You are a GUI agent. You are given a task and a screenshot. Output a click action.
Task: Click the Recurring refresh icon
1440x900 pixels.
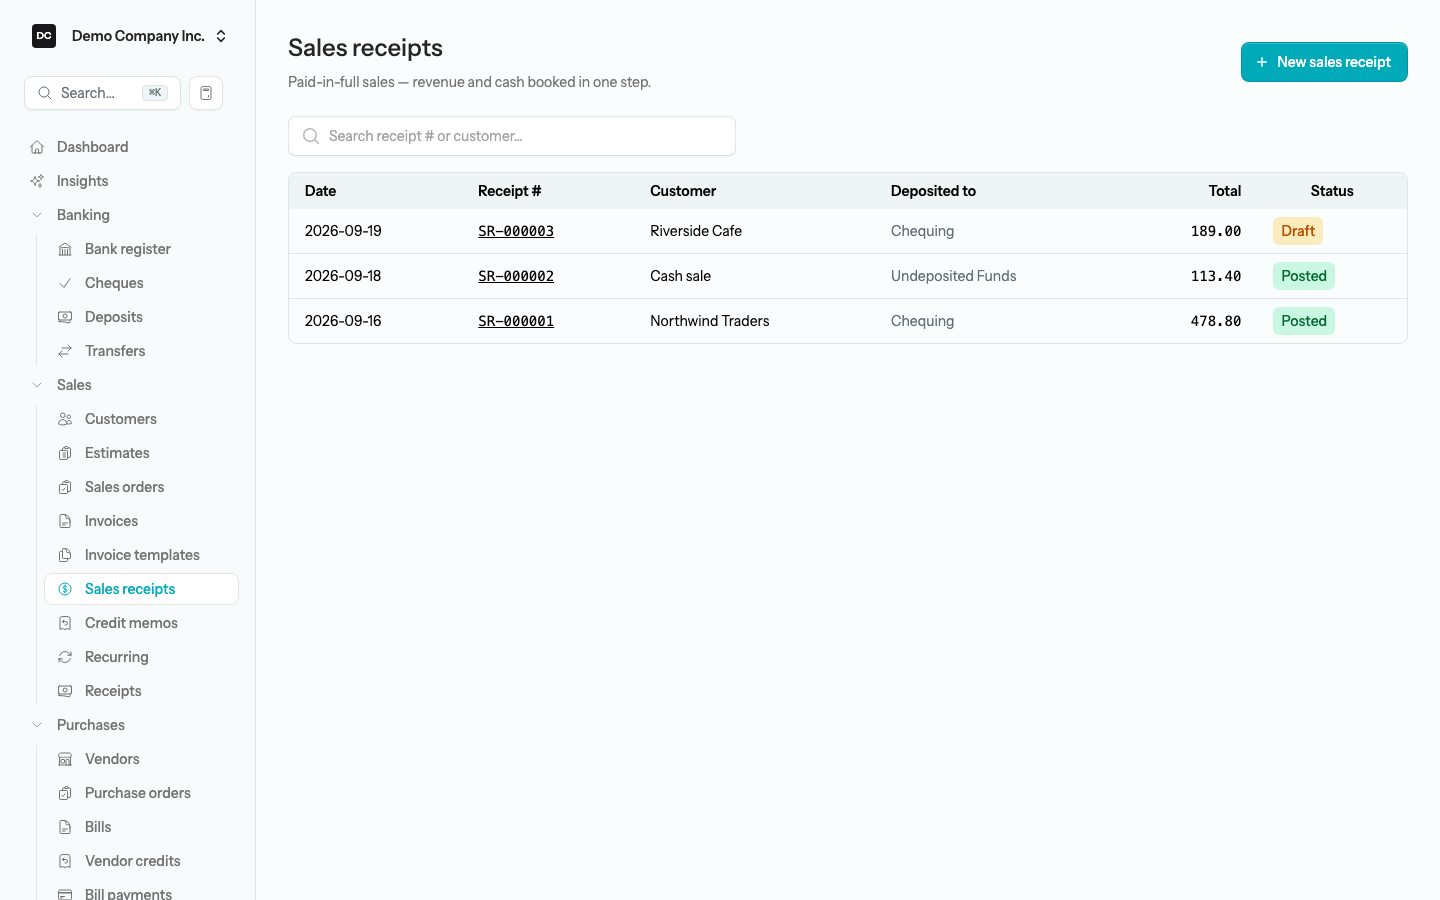(65, 657)
